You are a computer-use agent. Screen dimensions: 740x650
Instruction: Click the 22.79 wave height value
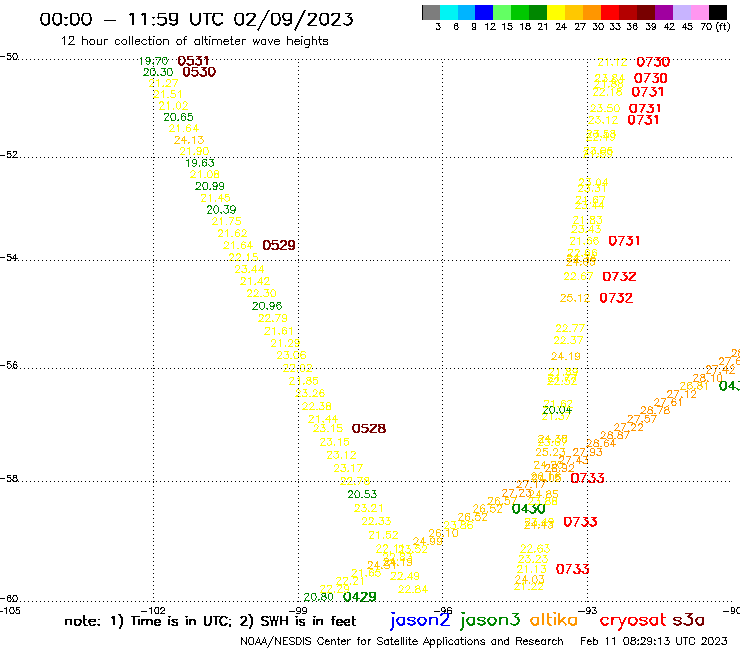pos(273,319)
